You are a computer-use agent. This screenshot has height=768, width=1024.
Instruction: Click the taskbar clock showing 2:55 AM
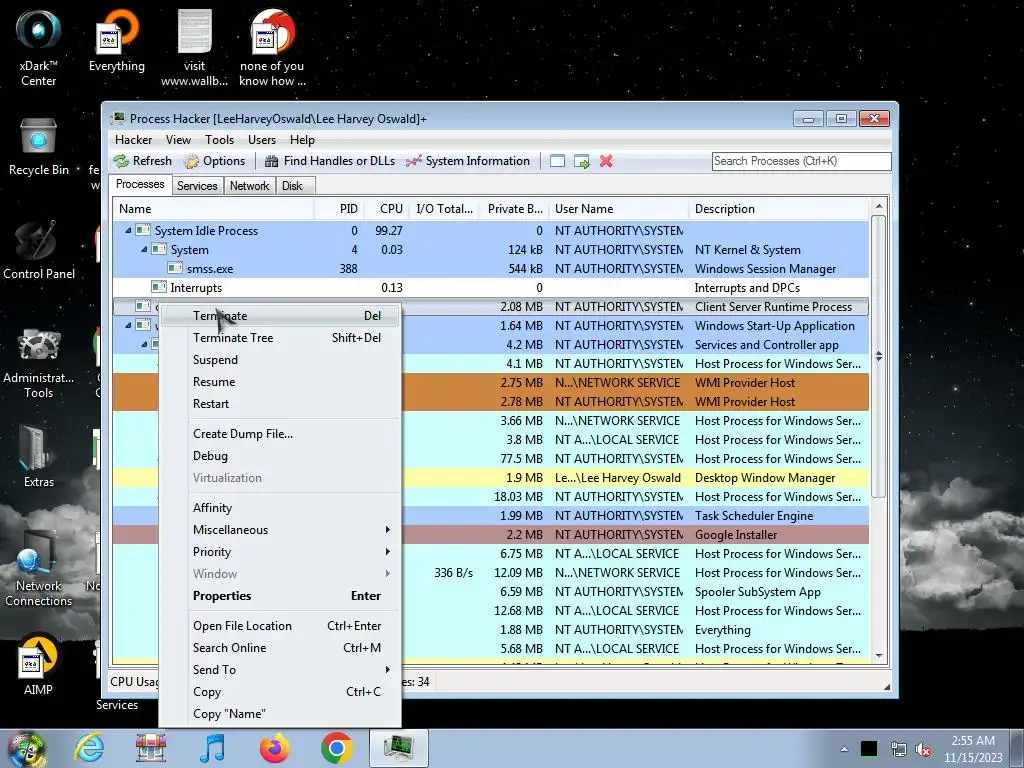pyautogui.click(x=972, y=749)
